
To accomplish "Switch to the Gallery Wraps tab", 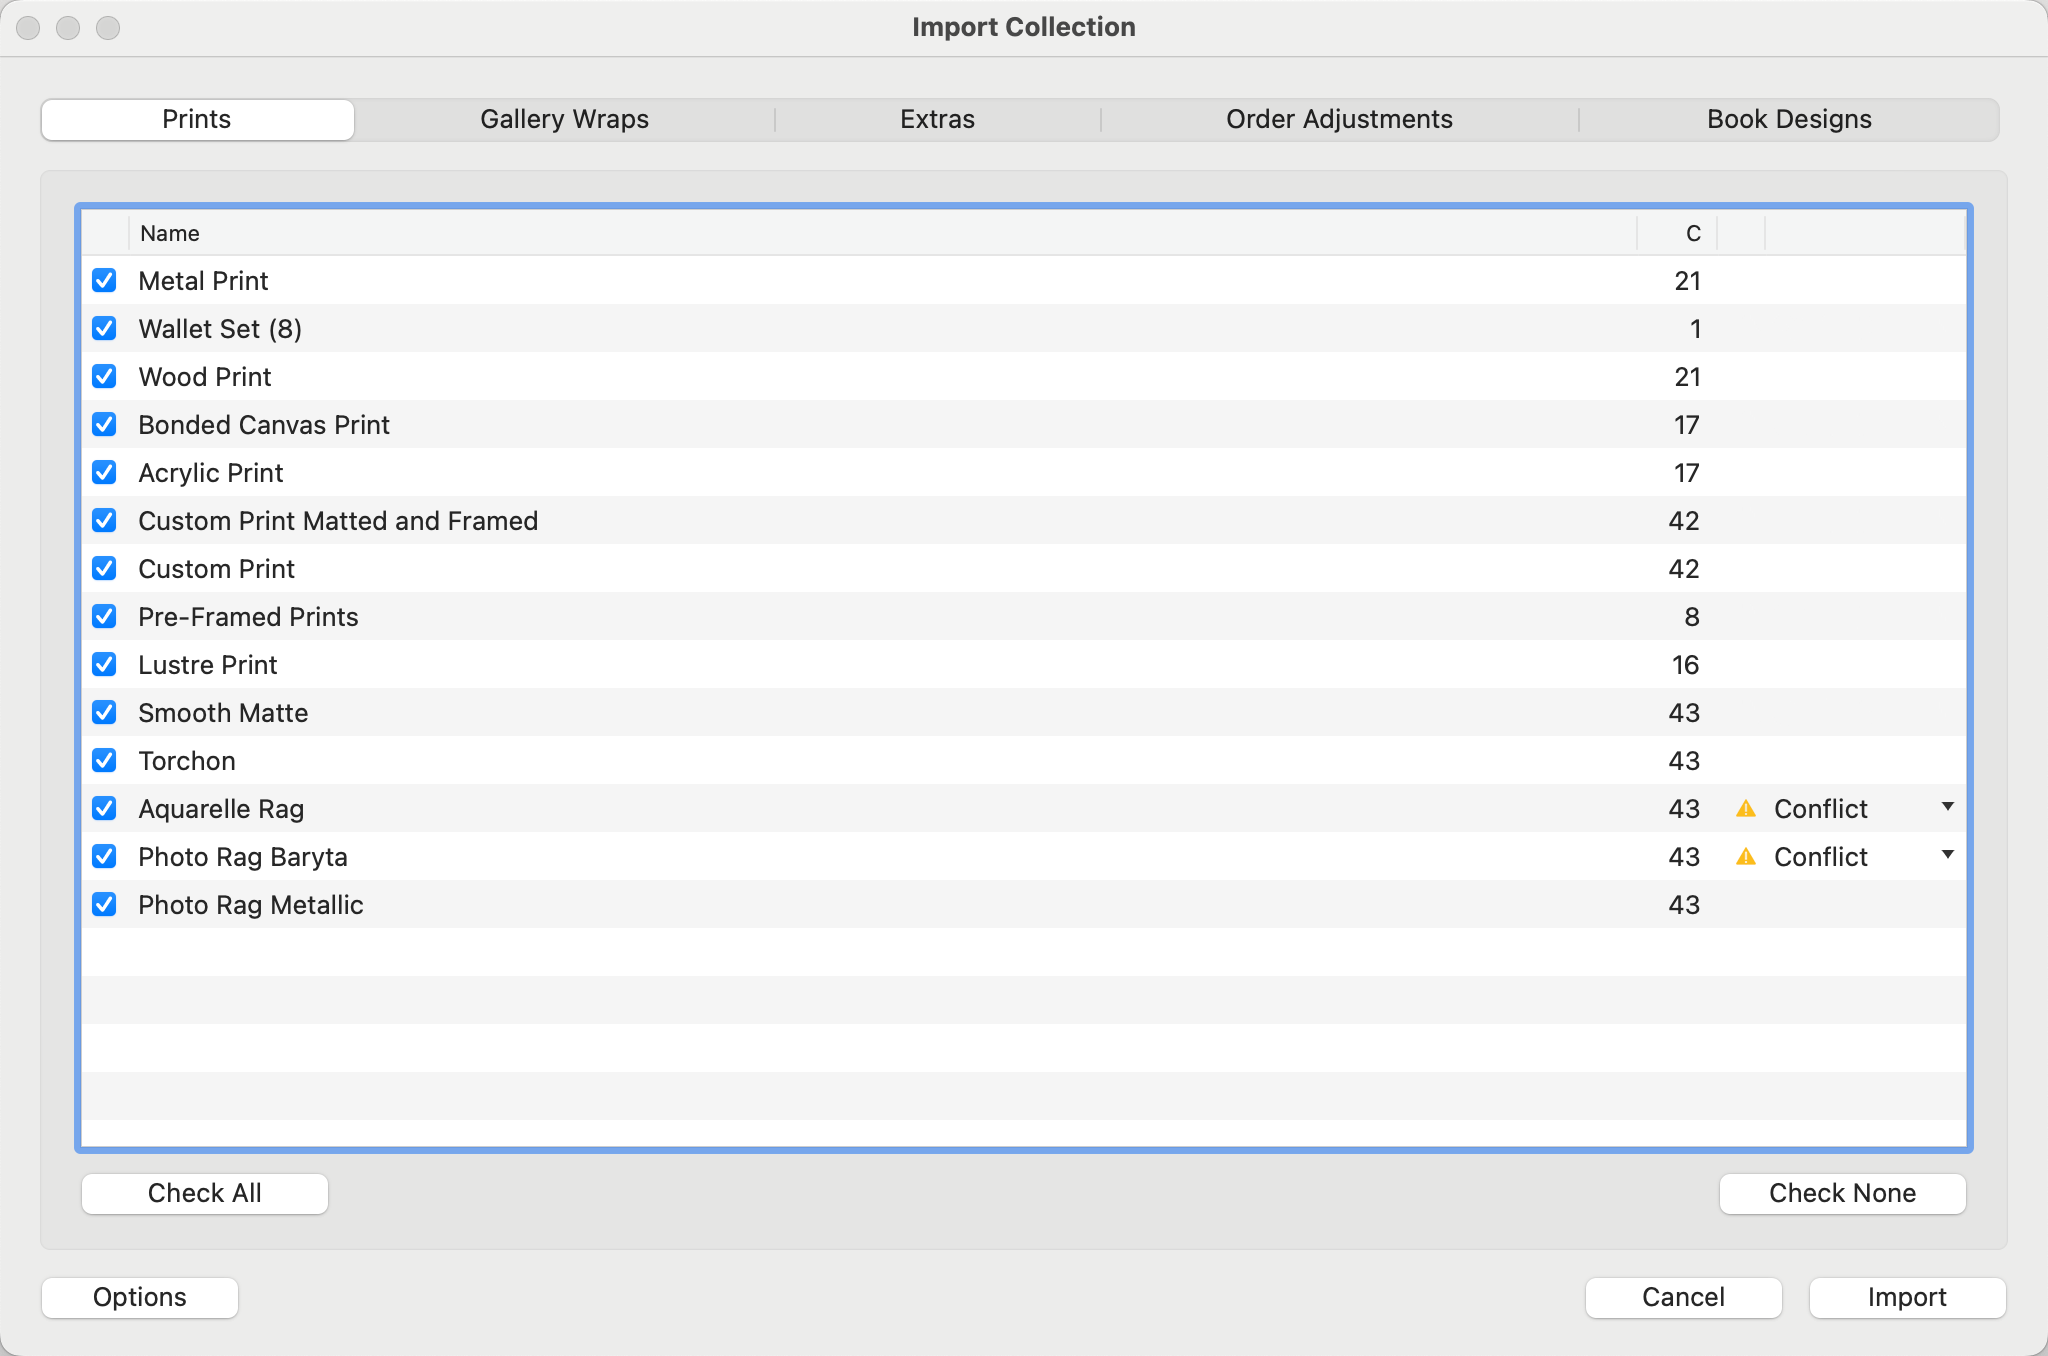I will click(564, 120).
